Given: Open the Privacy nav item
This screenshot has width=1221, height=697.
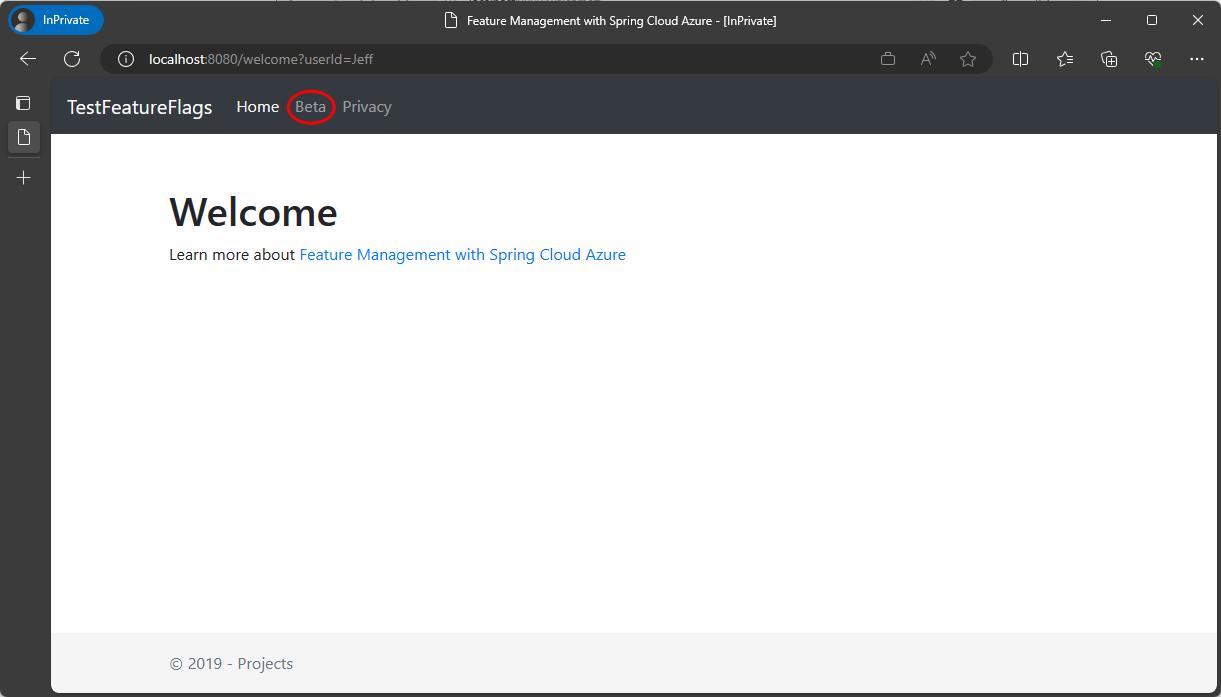Looking at the screenshot, I should tap(367, 107).
